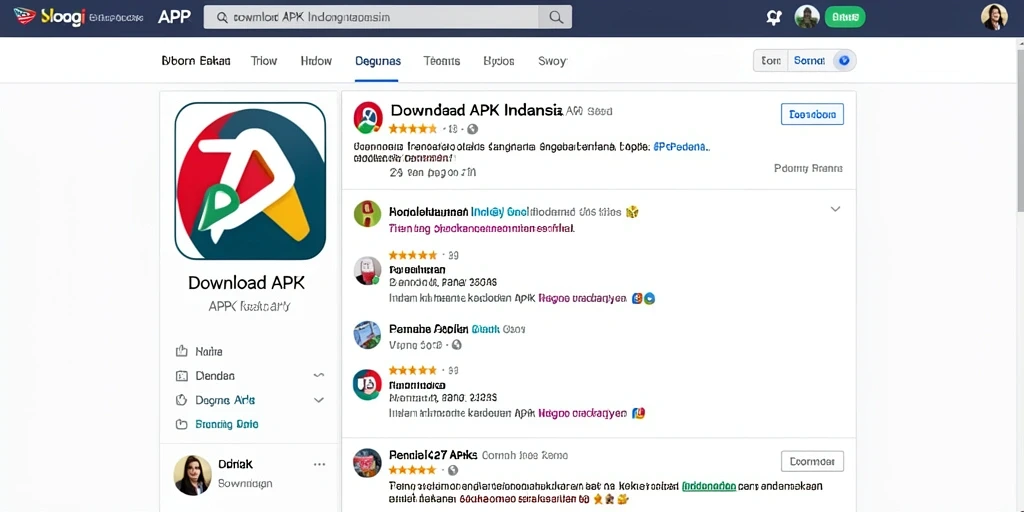This screenshot has width=1024, height=512.
Task: Click the second five-star rating '99' row
Action: (x=423, y=370)
